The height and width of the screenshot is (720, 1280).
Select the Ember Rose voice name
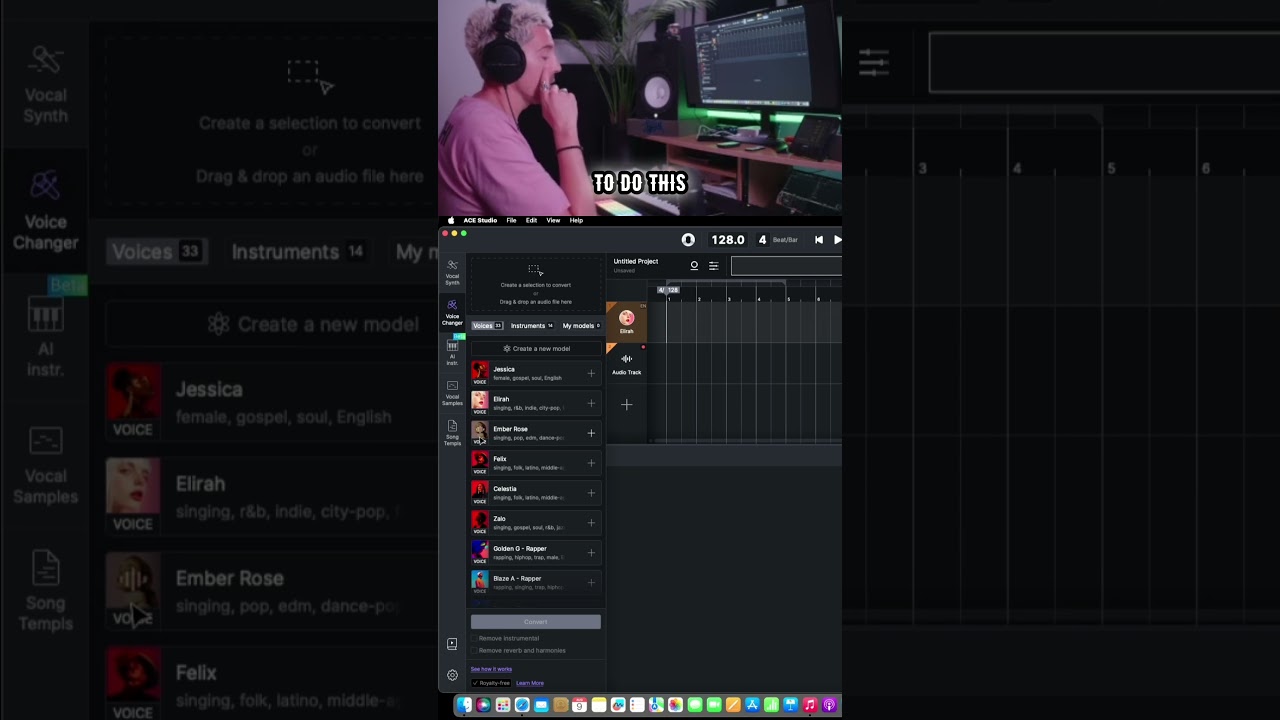click(510, 429)
